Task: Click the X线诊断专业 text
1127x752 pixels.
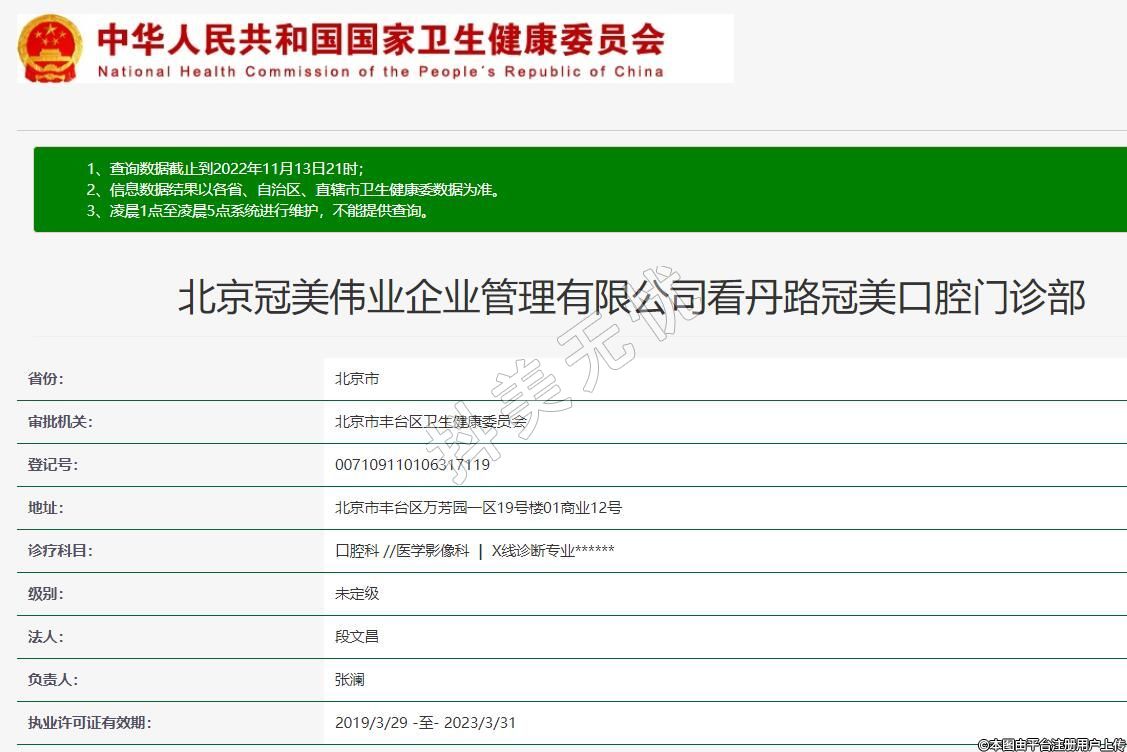Action: 553,551
